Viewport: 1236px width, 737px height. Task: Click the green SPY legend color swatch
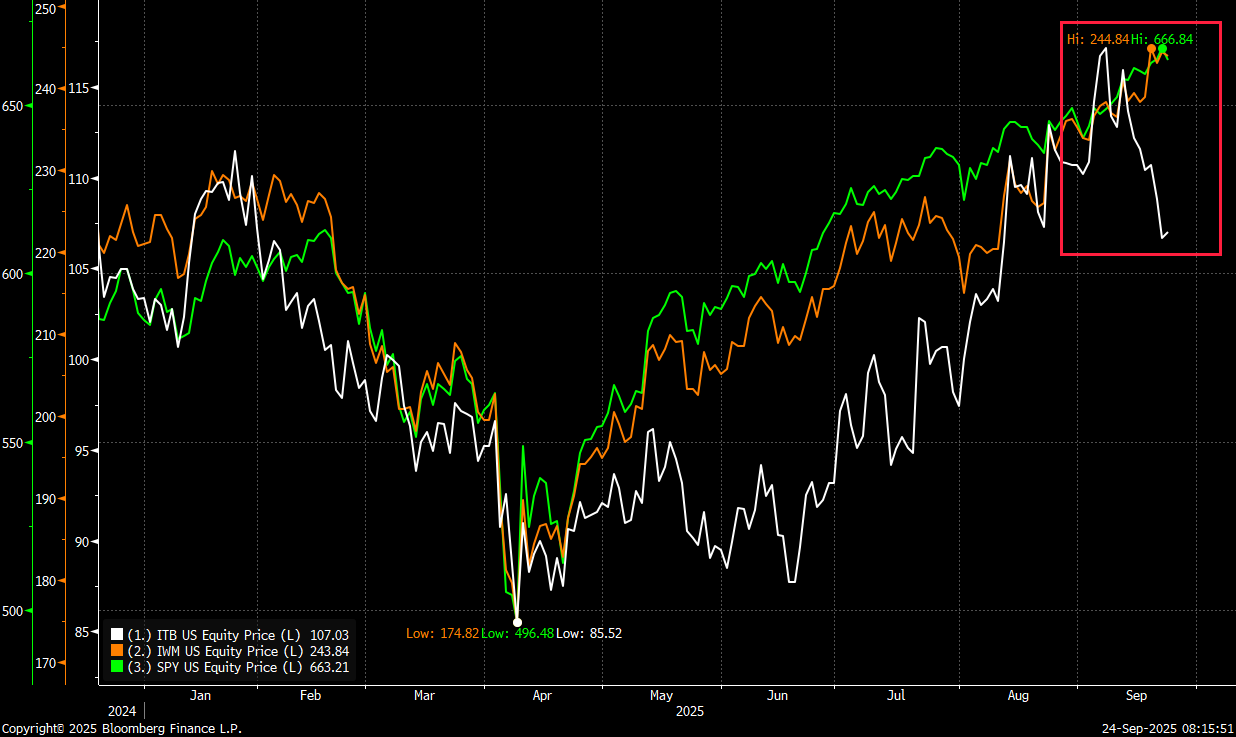point(117,667)
